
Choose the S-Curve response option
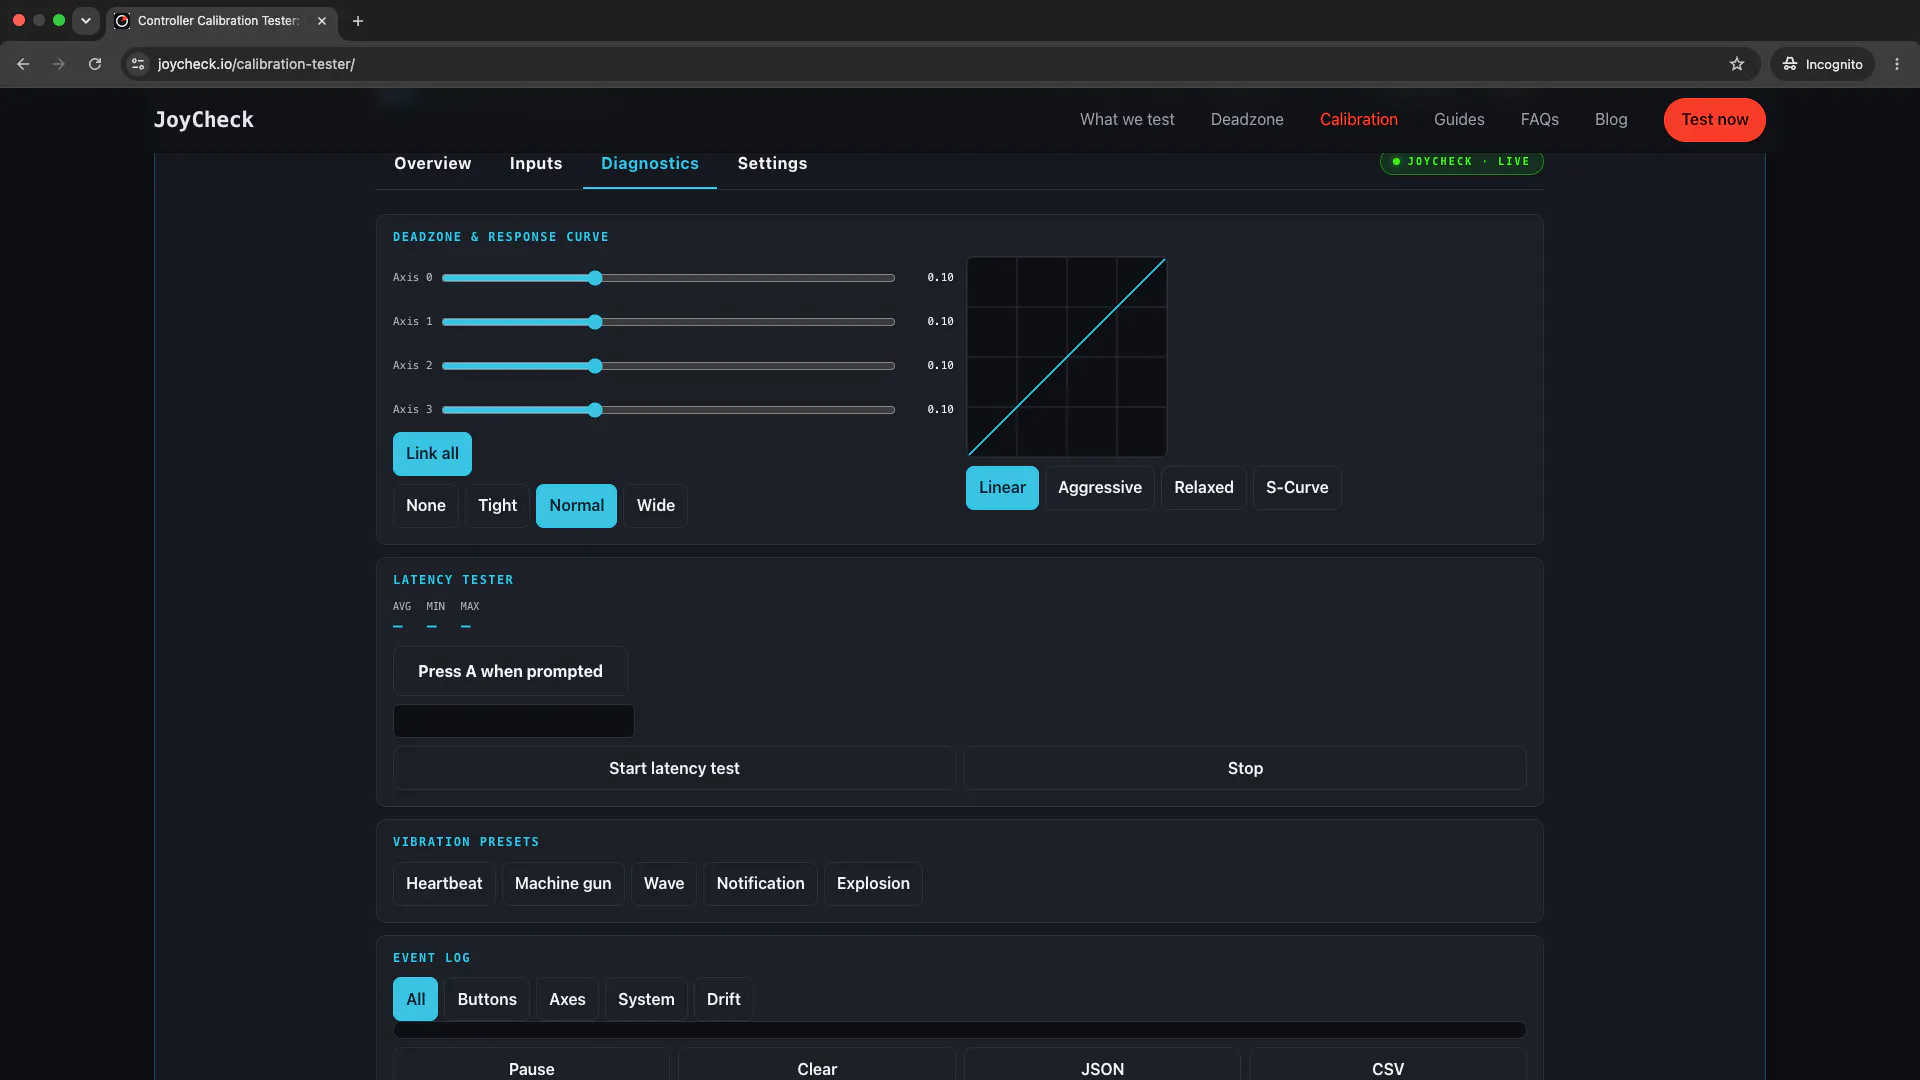point(1297,488)
